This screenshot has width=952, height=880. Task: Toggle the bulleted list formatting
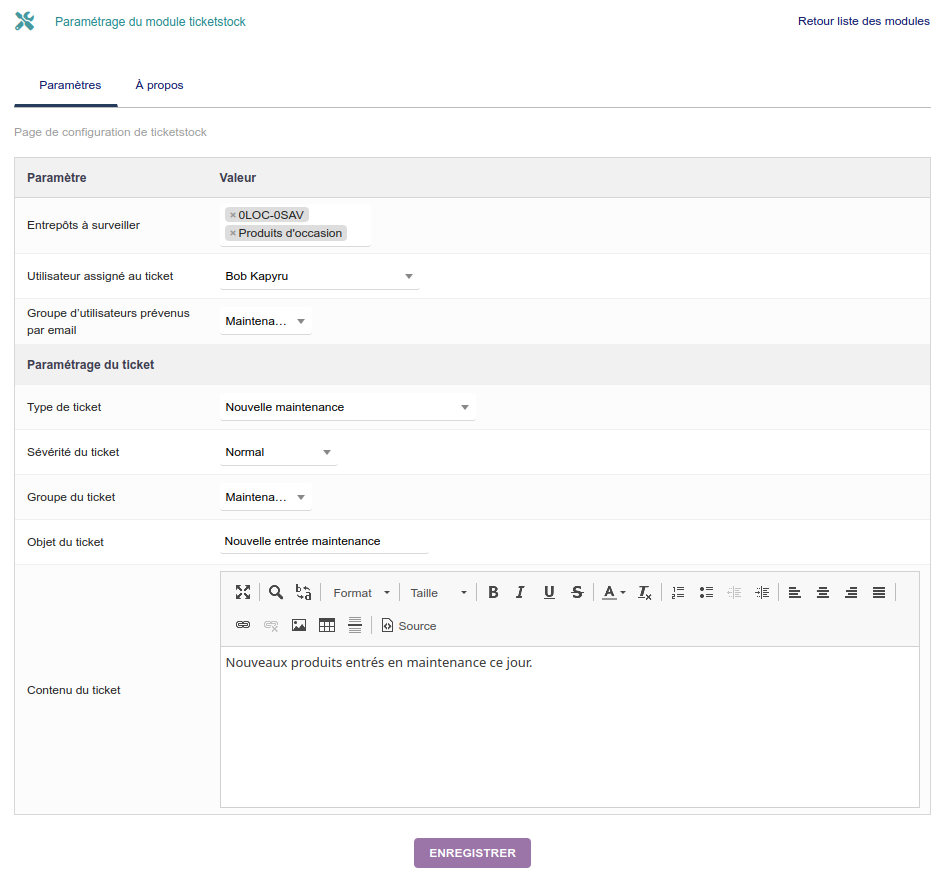tap(706, 592)
